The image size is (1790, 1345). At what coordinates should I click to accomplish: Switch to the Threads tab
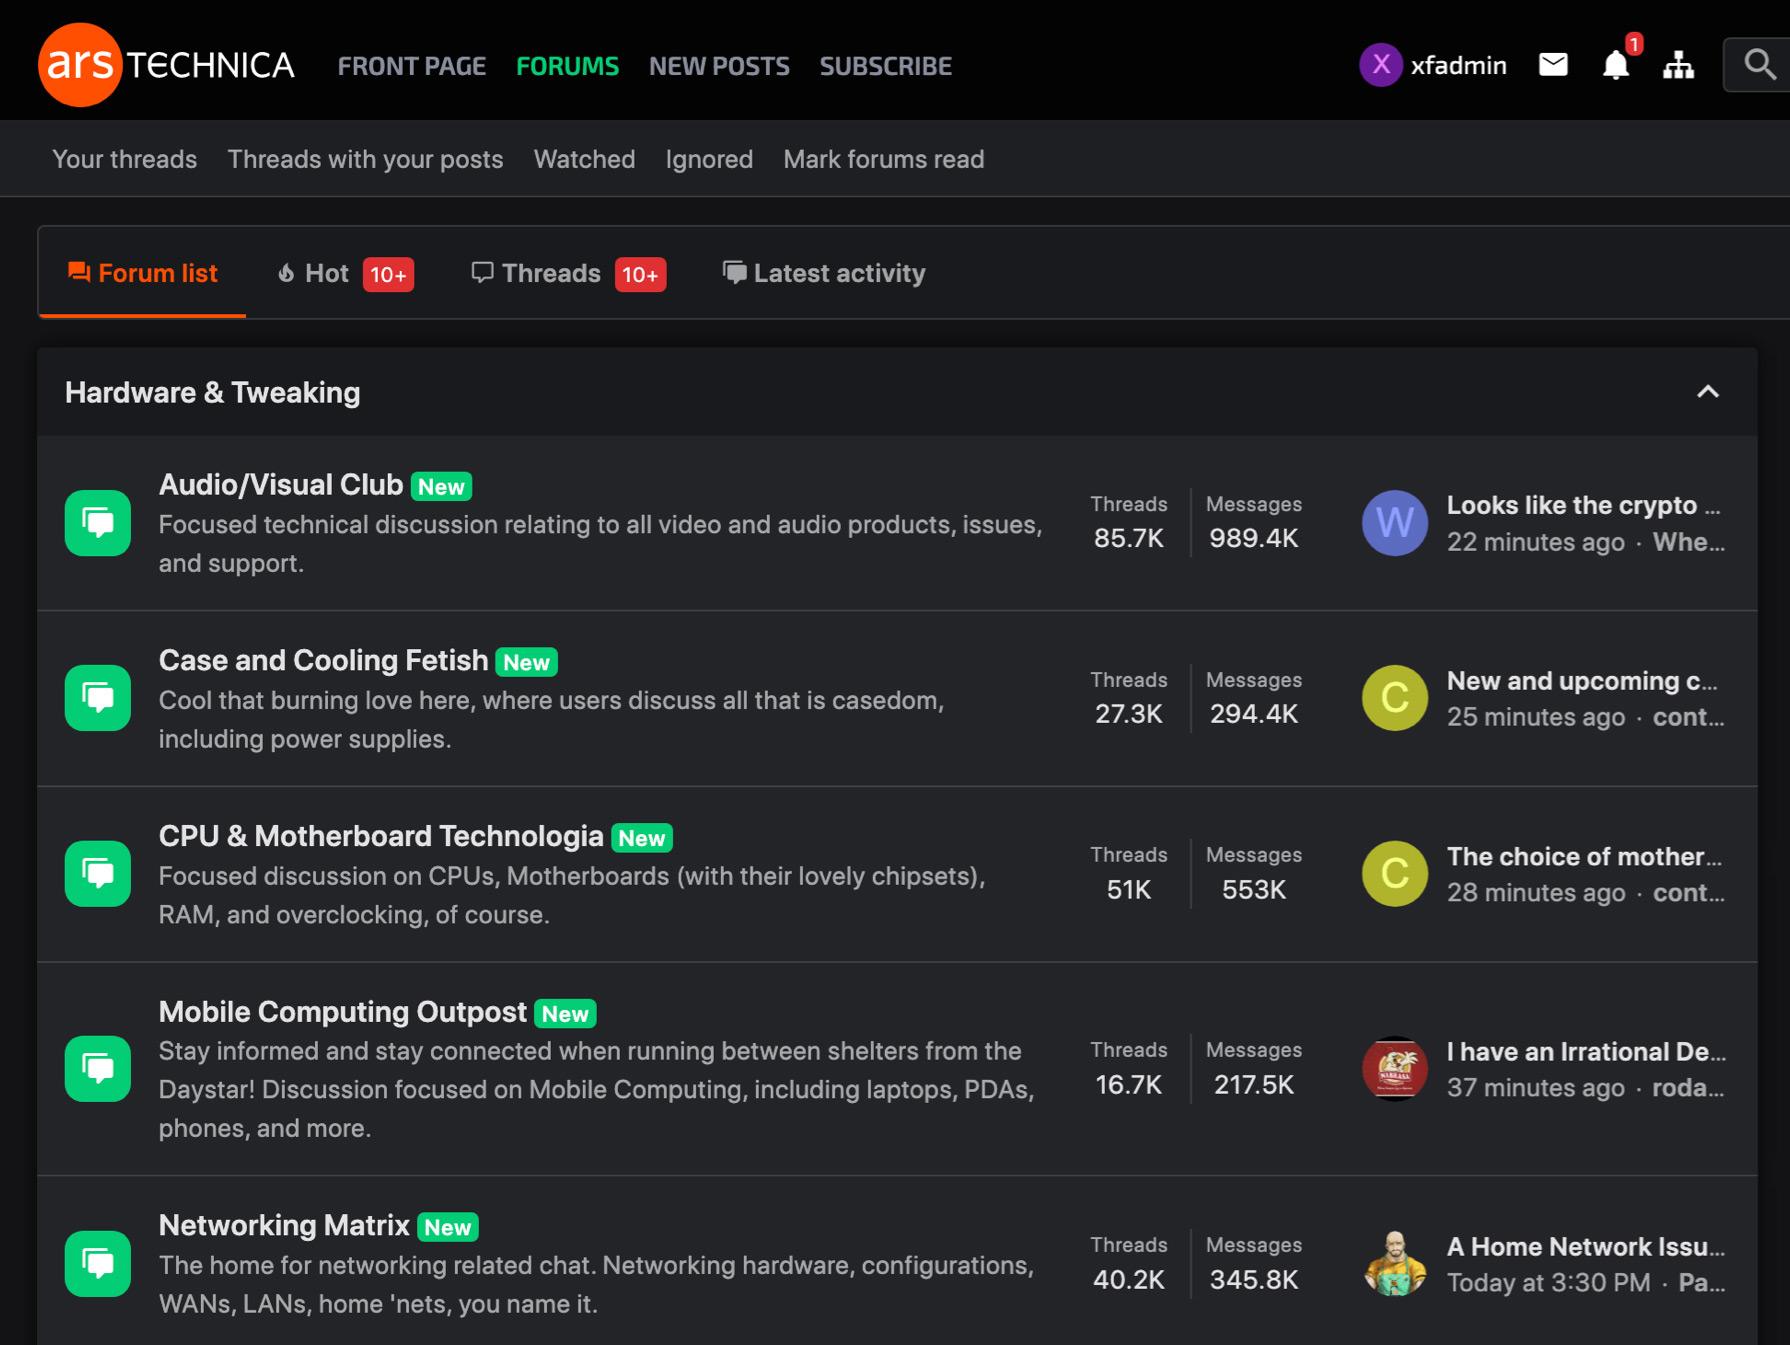click(550, 273)
